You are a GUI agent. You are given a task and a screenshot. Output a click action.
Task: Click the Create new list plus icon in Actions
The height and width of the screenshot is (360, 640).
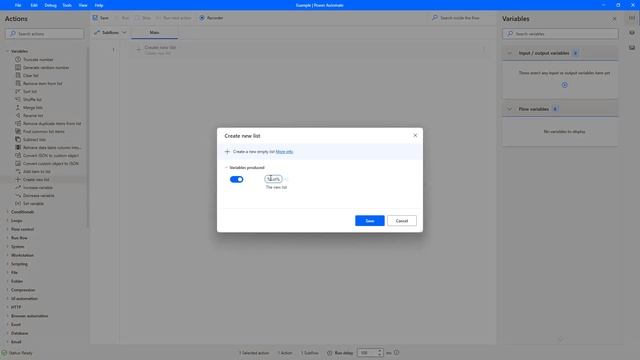[x=18, y=180]
